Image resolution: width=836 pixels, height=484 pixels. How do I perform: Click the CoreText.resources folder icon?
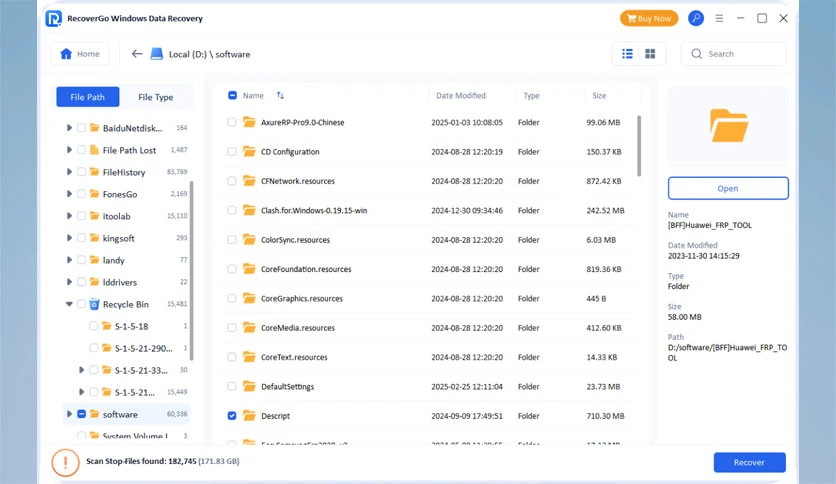[249, 357]
